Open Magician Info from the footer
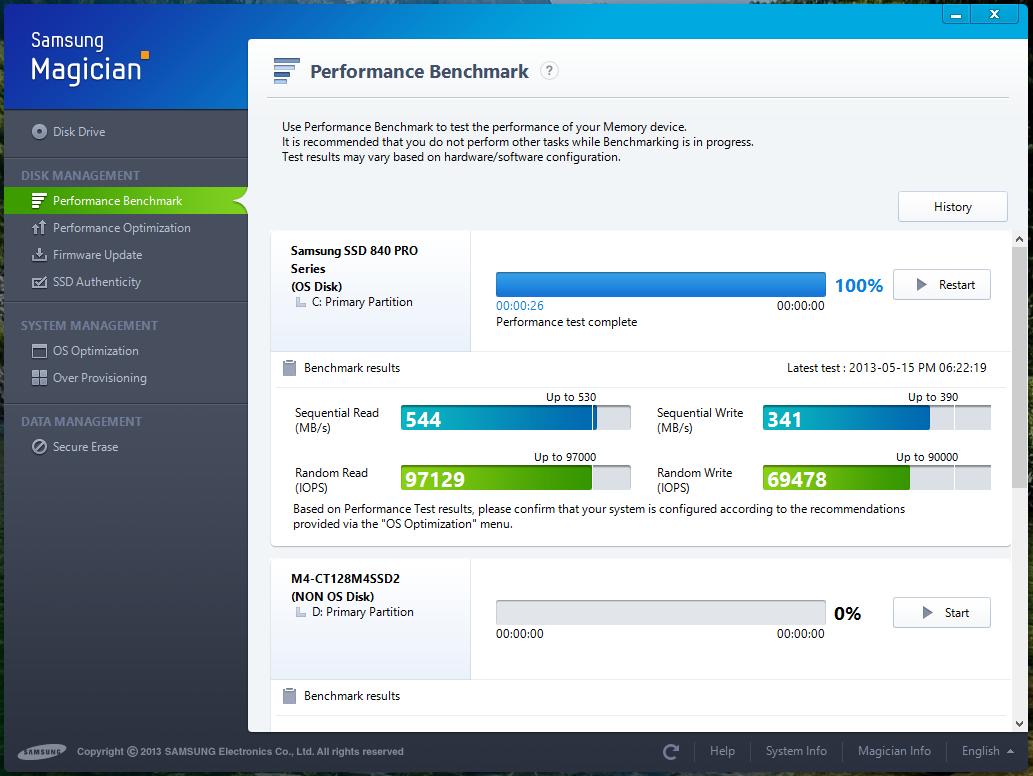 point(894,751)
